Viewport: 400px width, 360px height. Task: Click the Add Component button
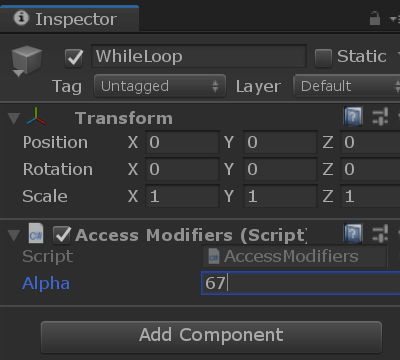coord(211,337)
